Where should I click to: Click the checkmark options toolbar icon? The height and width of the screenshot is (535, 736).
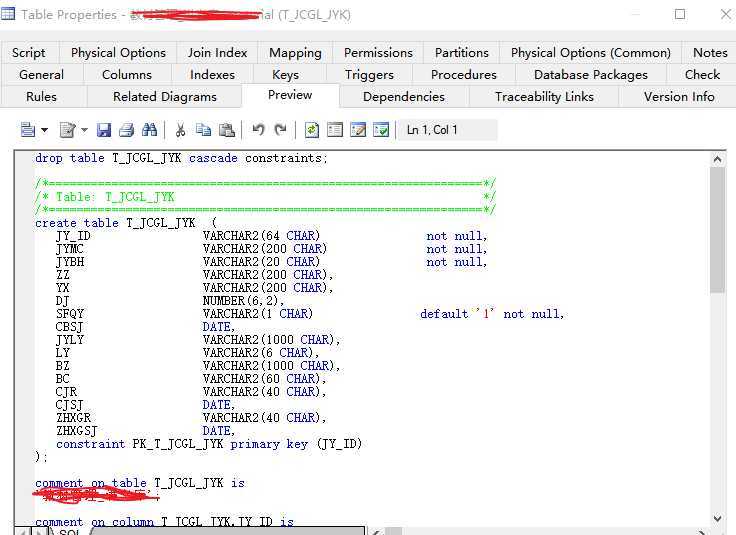(x=381, y=130)
